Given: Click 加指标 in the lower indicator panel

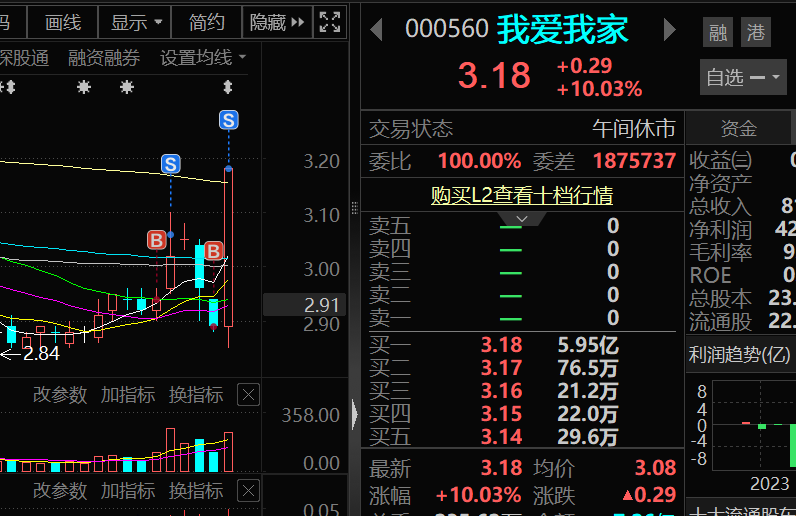Looking at the screenshot, I should [x=128, y=491].
